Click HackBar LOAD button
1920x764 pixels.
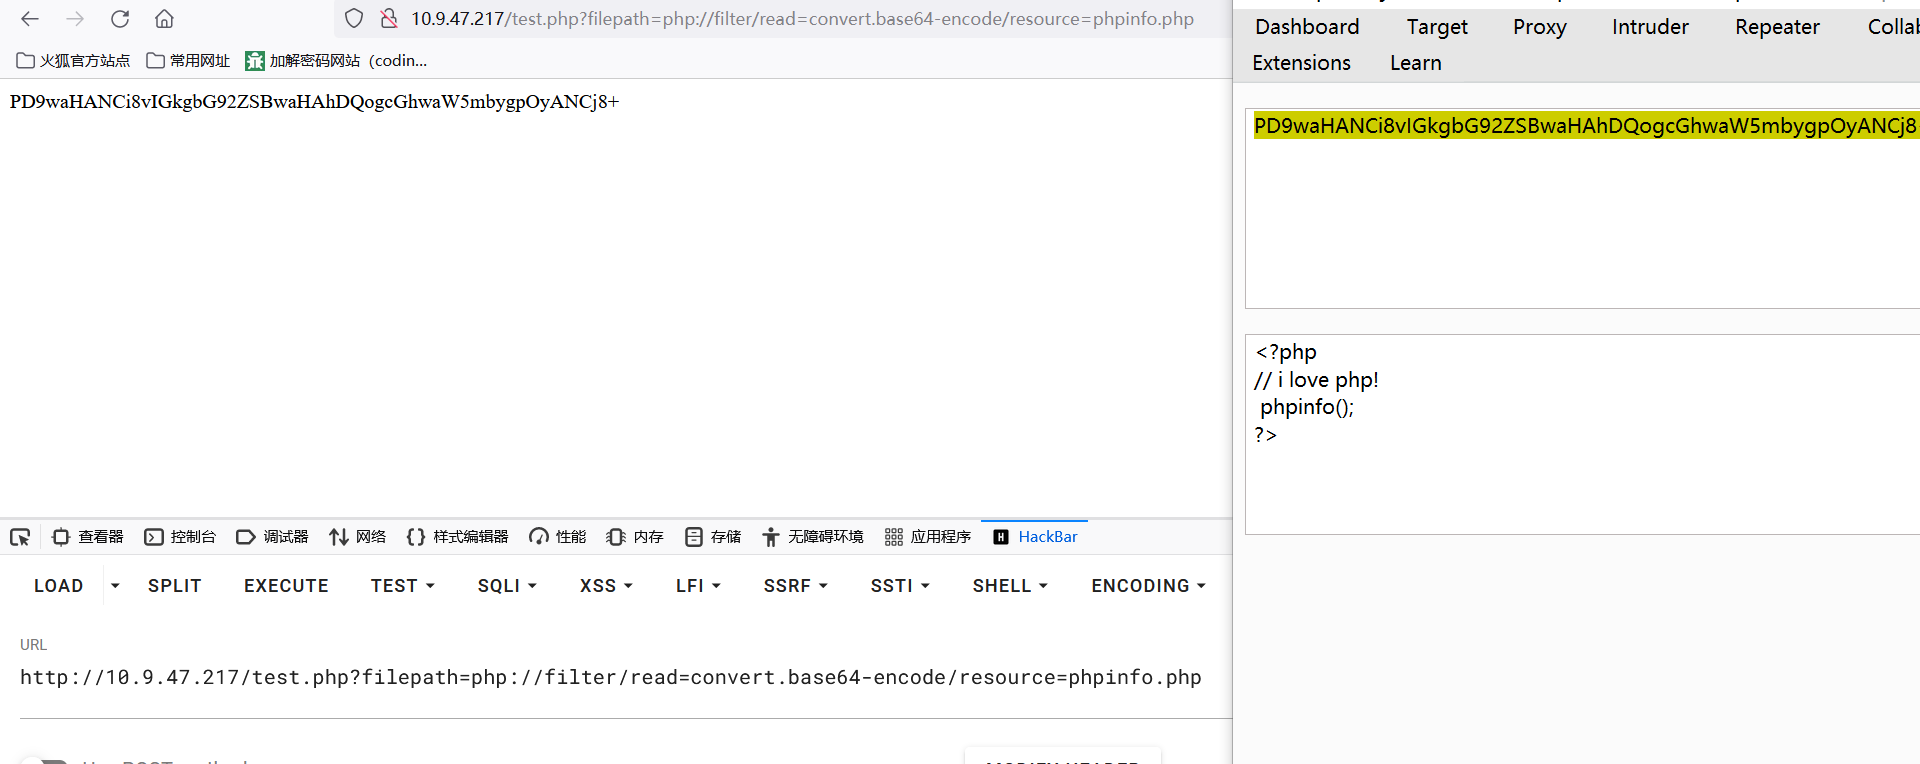coord(59,586)
